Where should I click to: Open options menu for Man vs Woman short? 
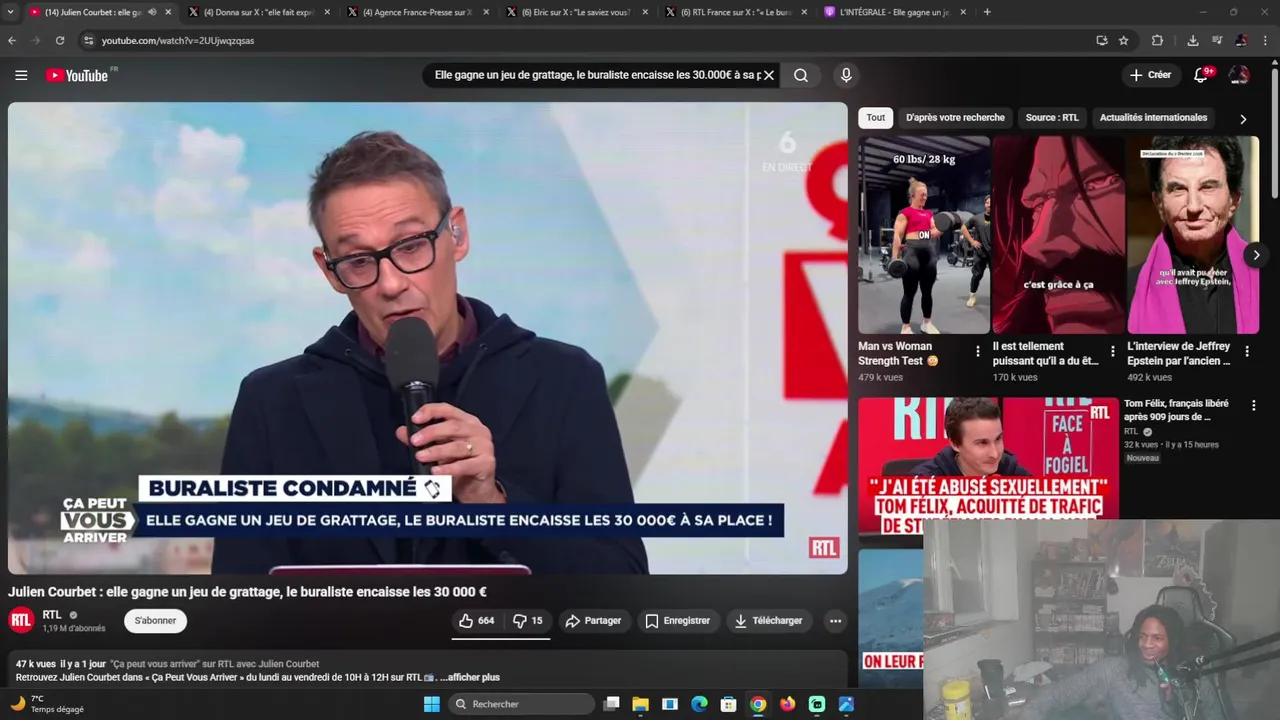click(978, 351)
